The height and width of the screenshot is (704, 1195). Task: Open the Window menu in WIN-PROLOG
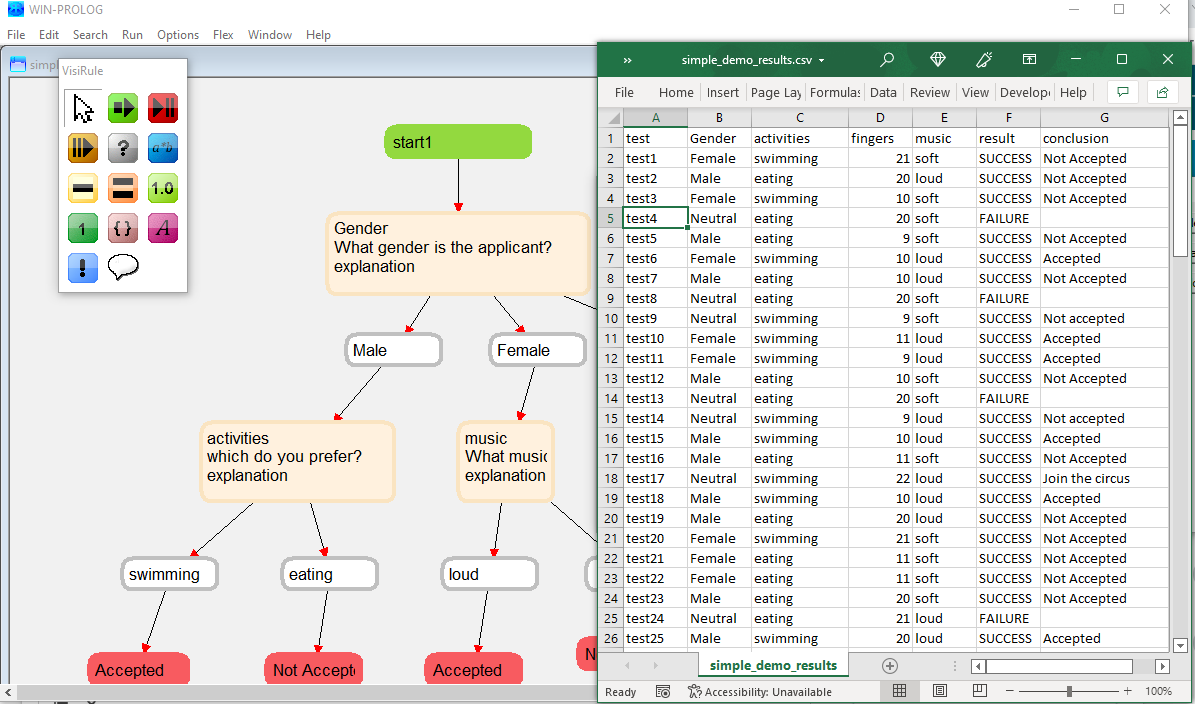(270, 35)
